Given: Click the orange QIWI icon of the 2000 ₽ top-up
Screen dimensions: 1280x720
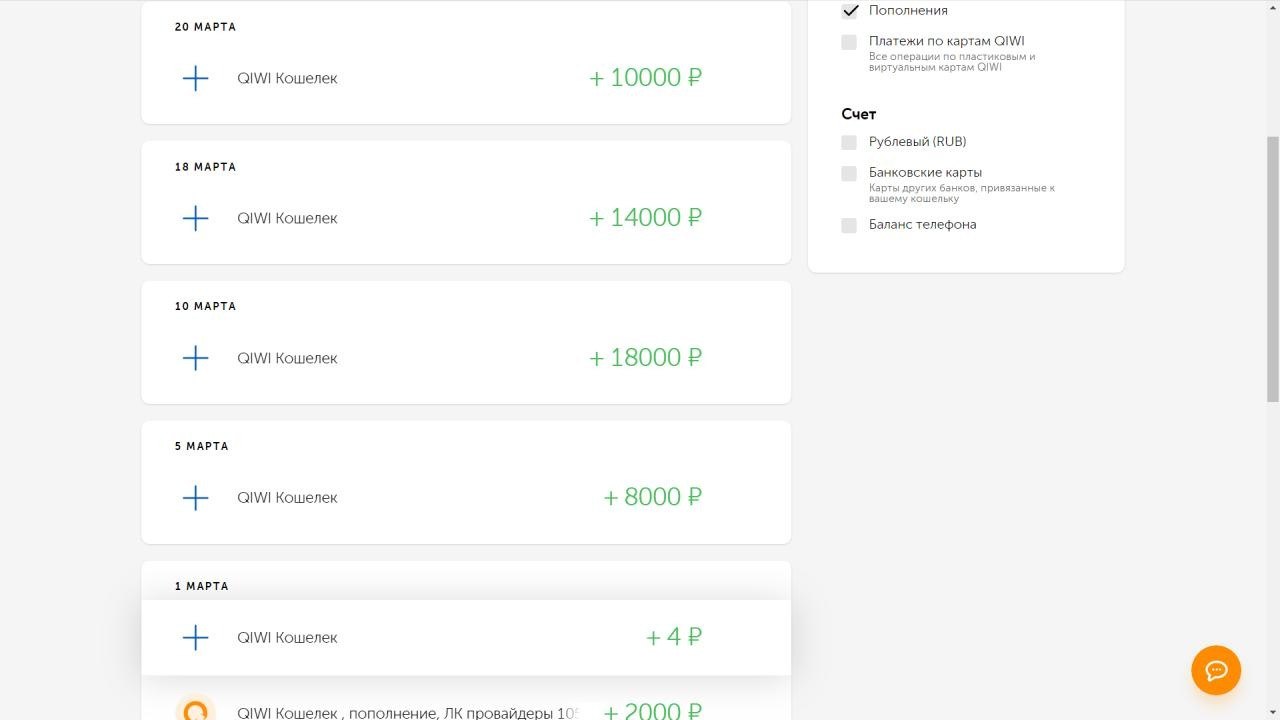Looking at the screenshot, I should point(195,710).
